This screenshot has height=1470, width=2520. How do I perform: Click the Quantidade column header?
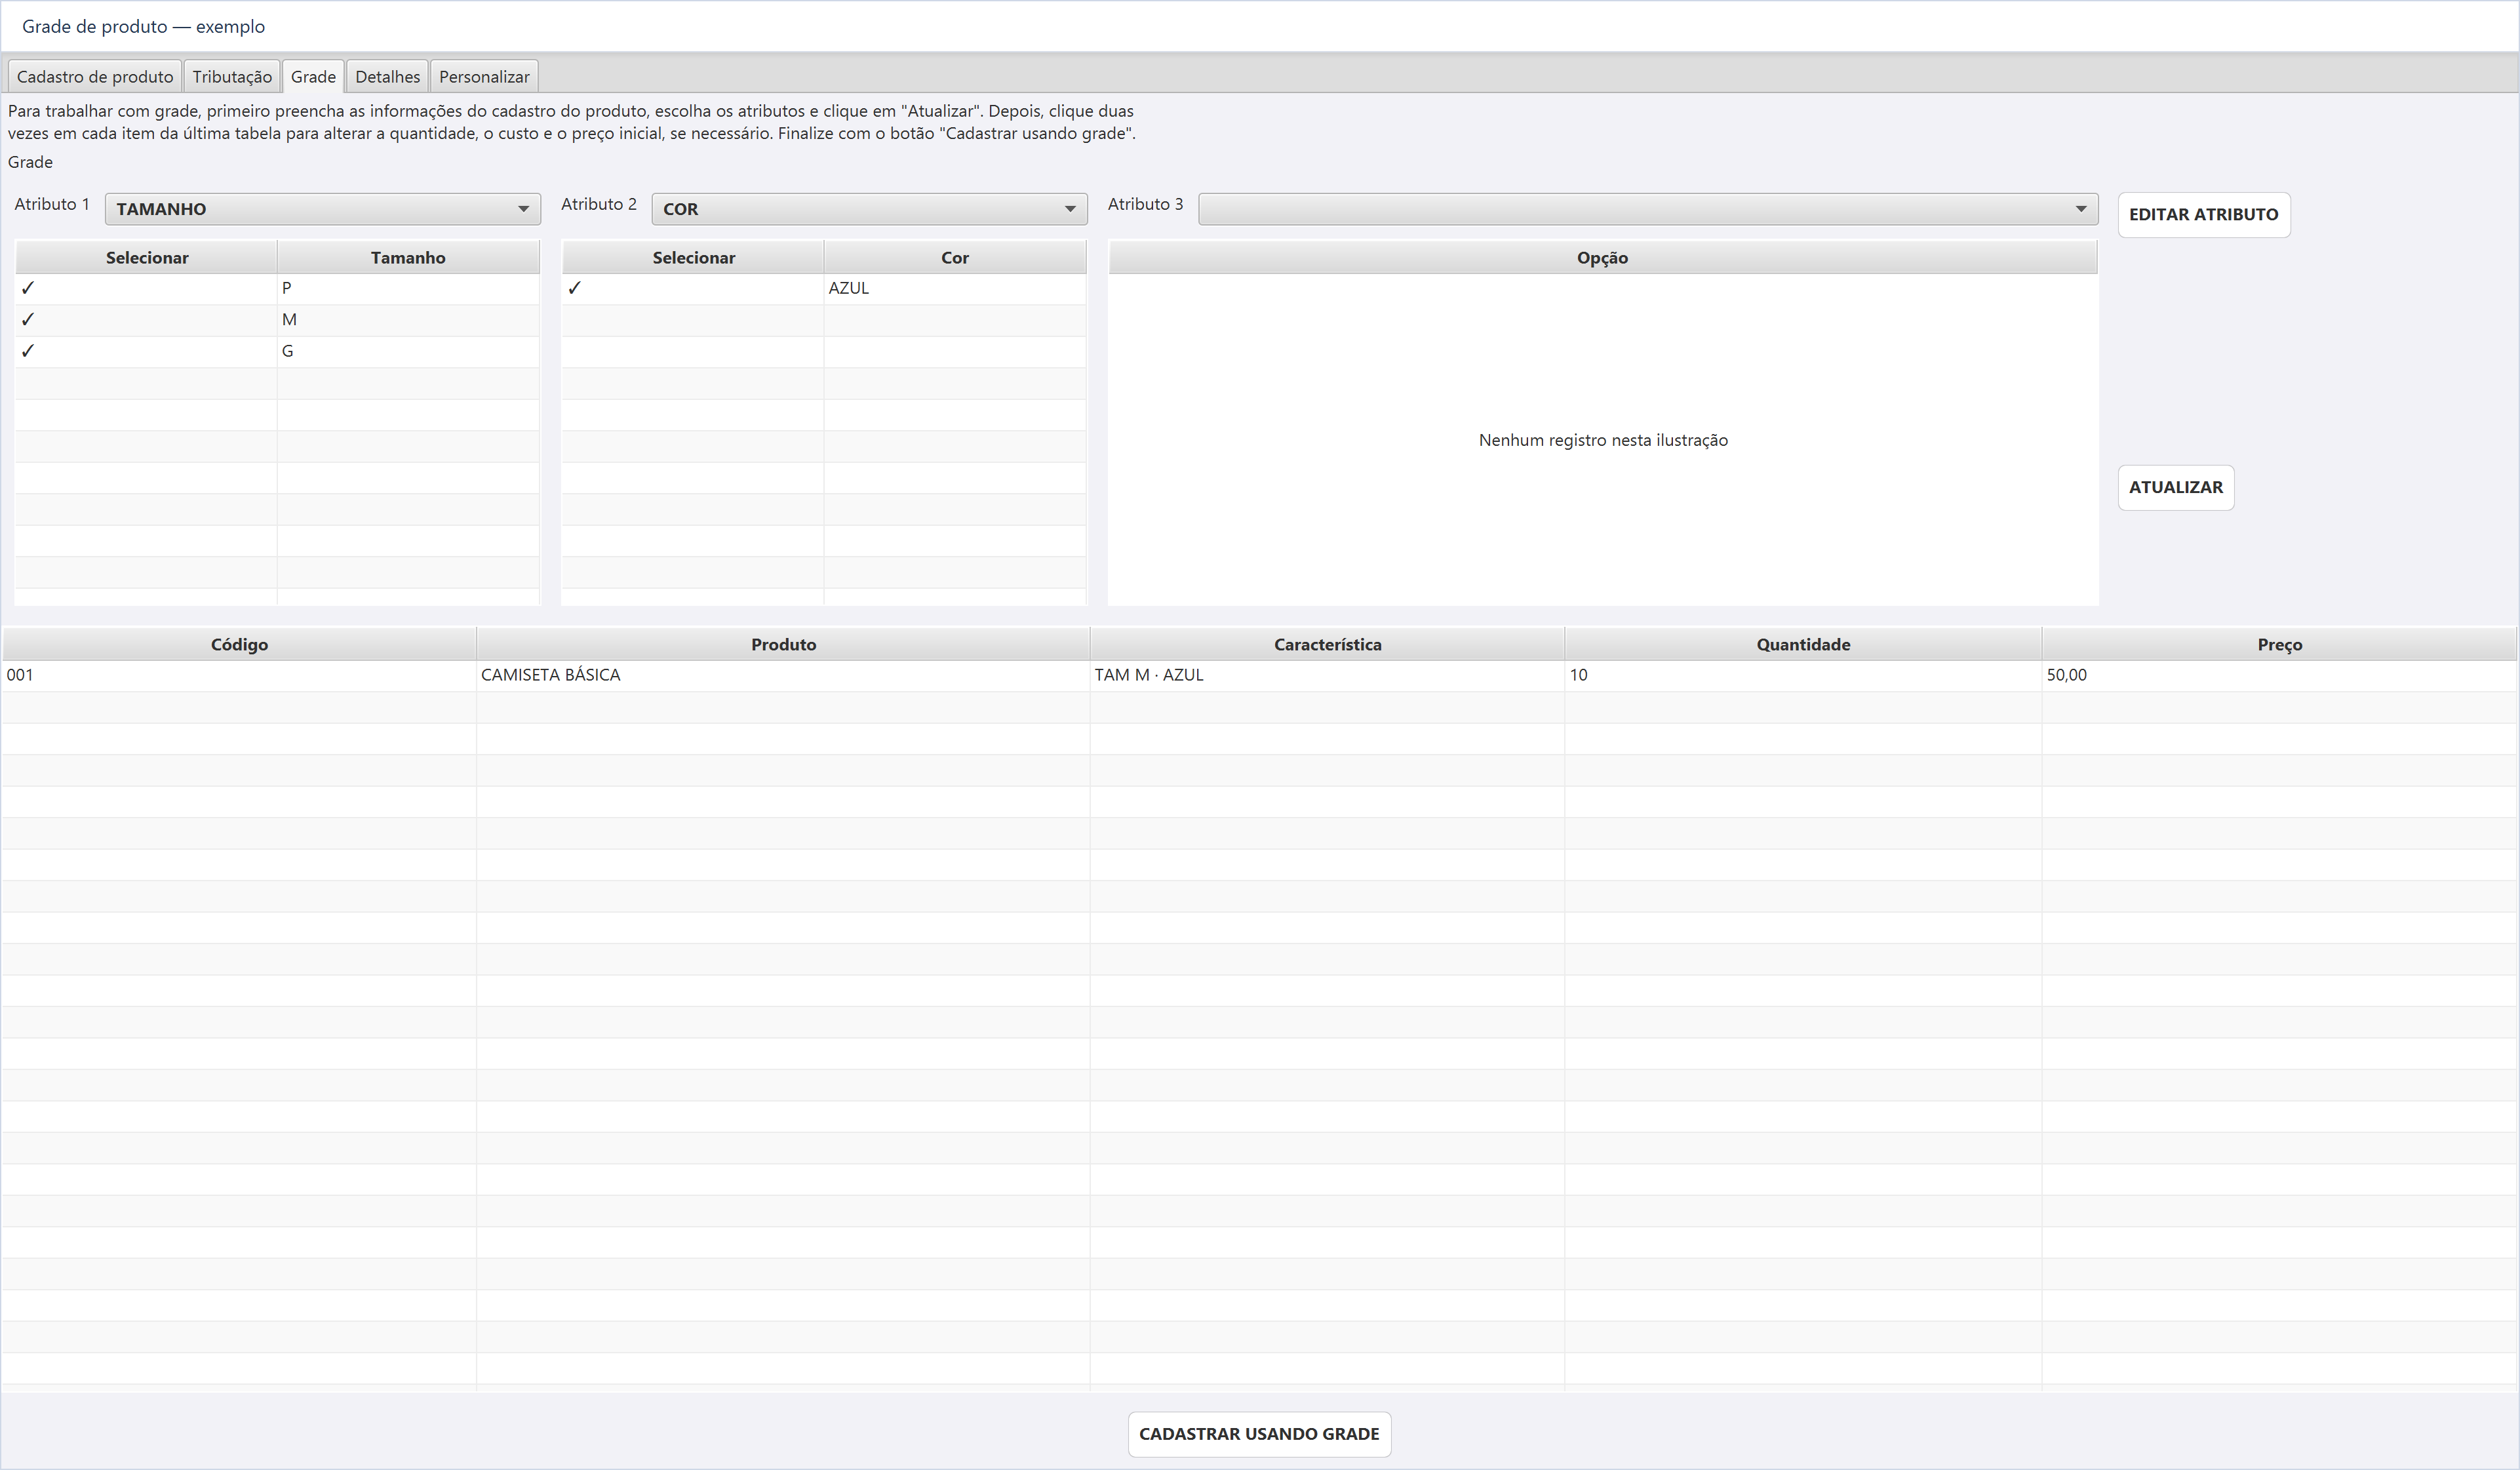[1803, 645]
